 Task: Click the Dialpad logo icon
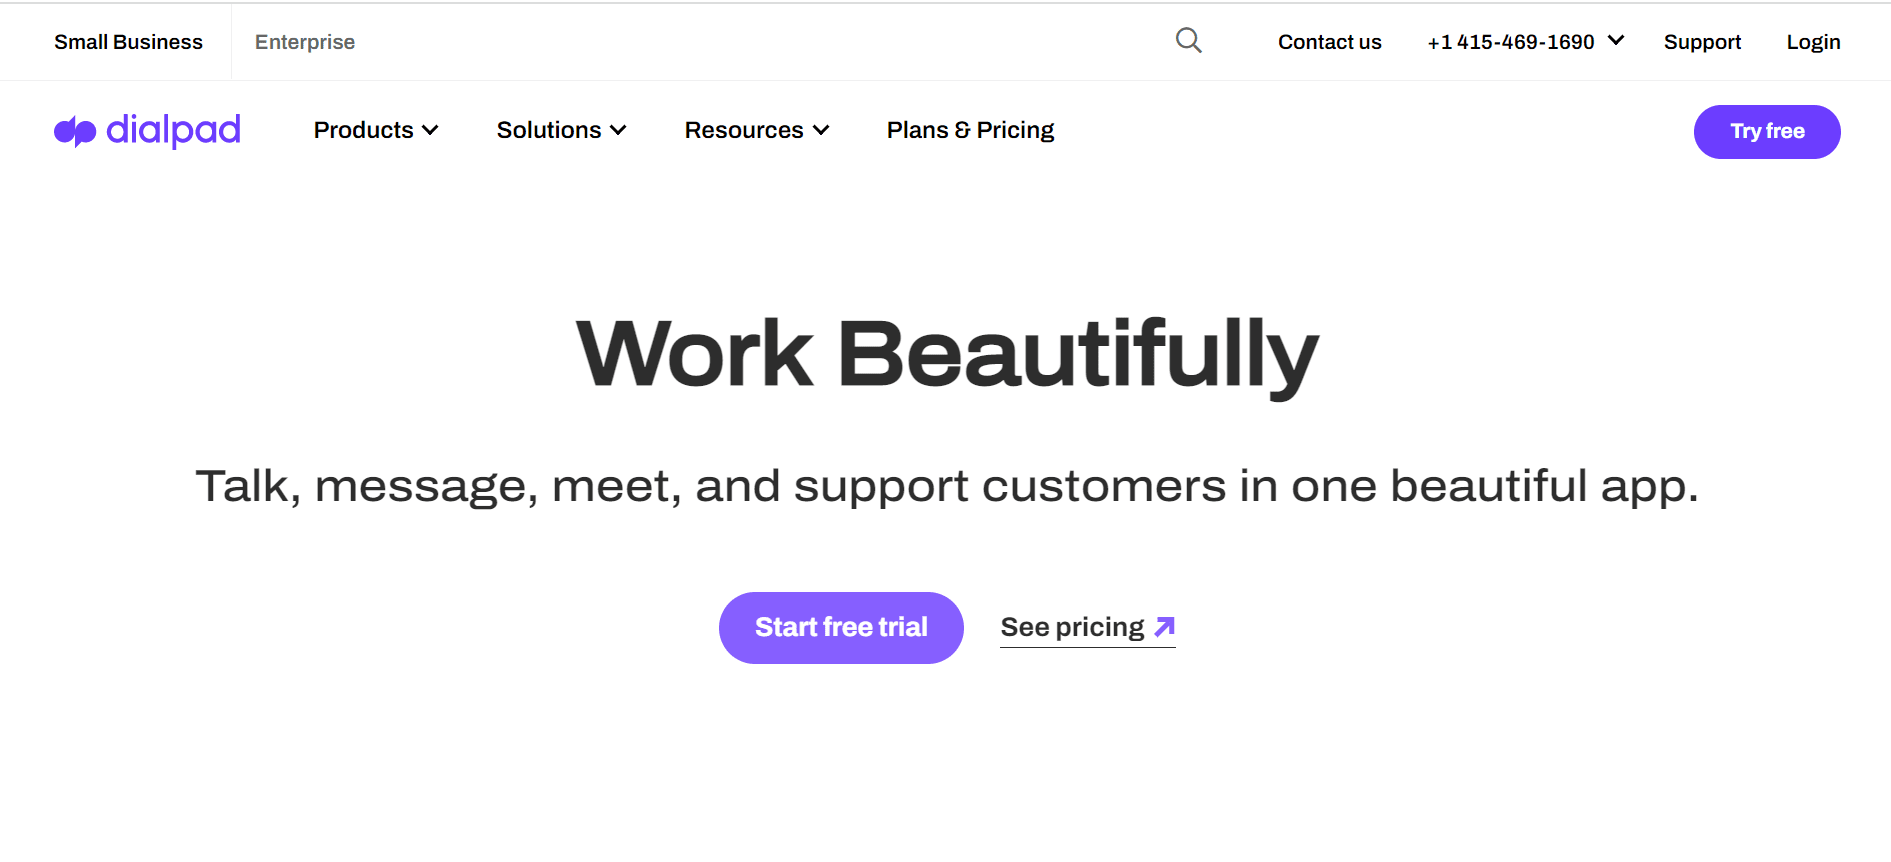(75, 131)
